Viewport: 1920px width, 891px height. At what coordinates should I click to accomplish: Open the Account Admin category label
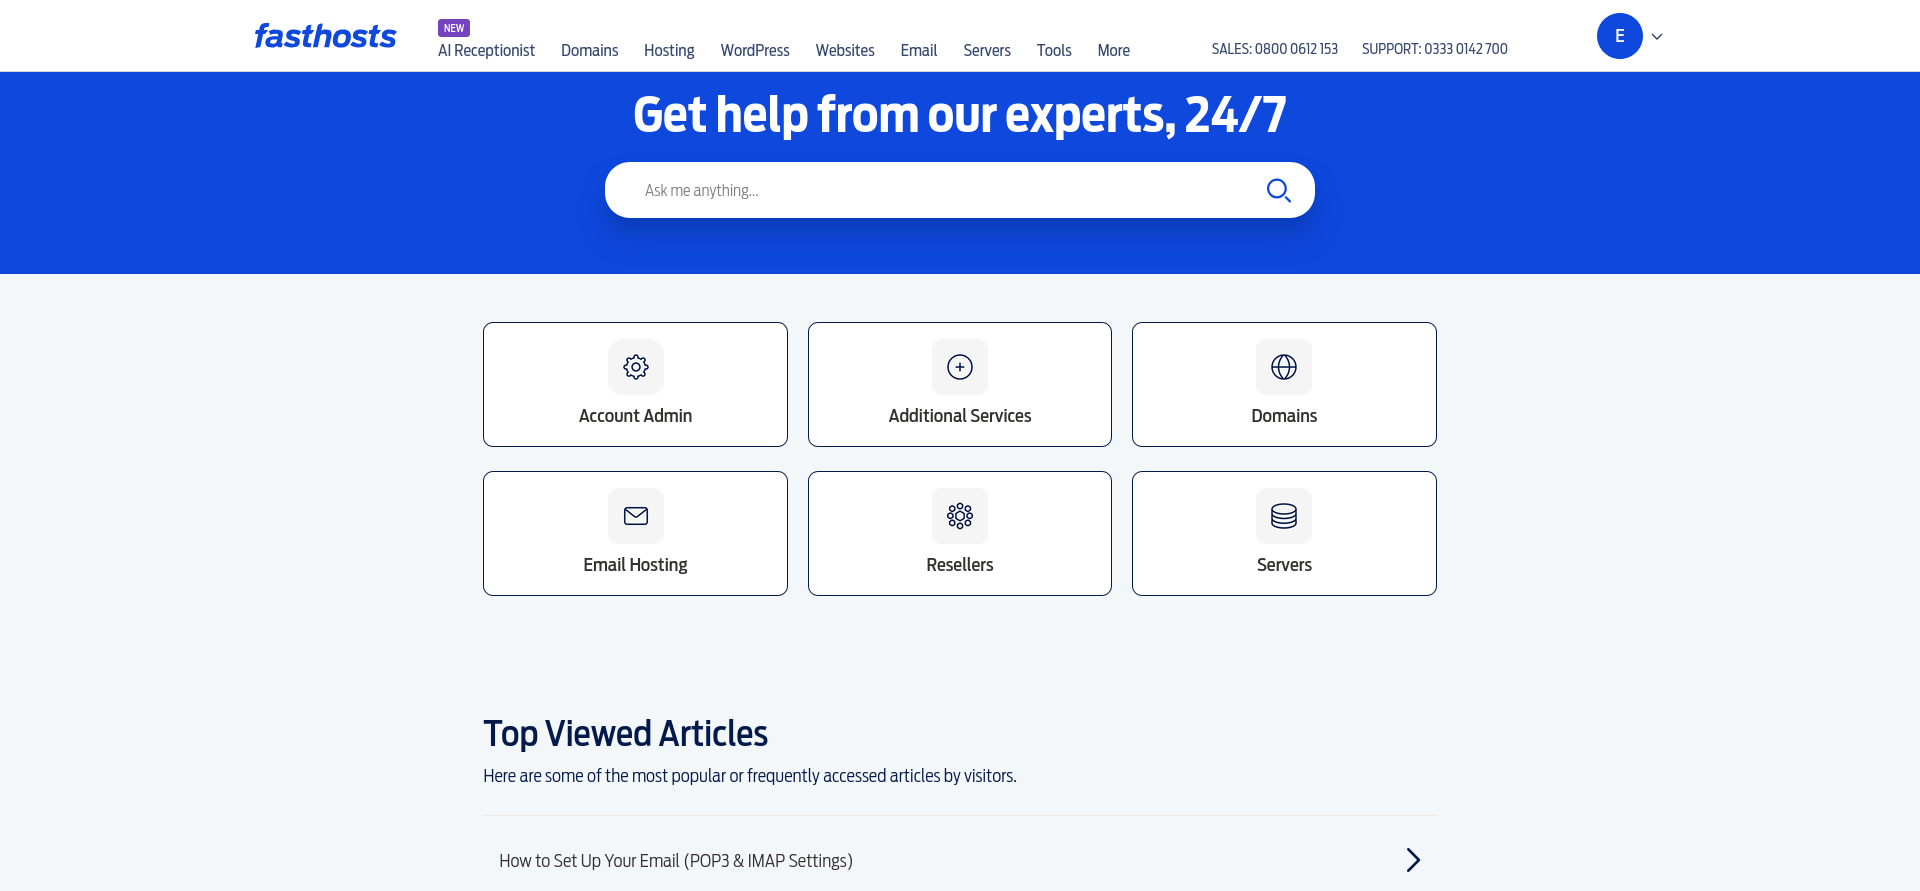(635, 416)
